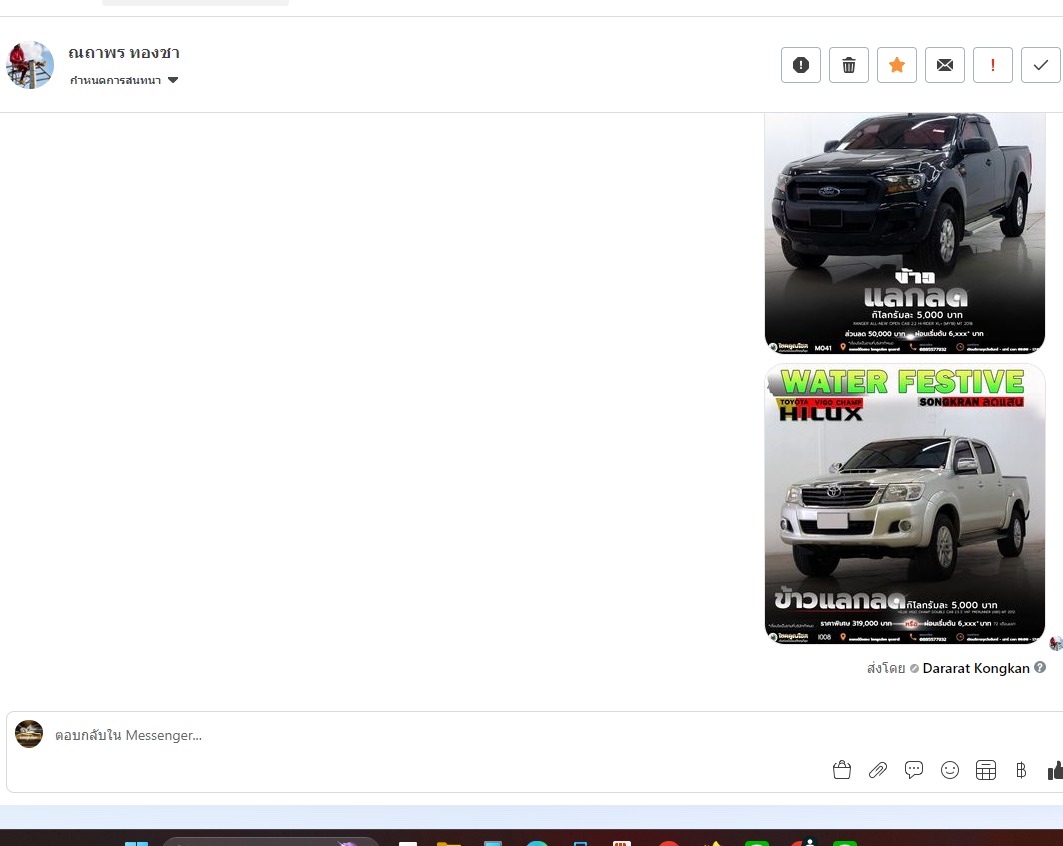Open the table/calendar grid icon in reply toolbar
This screenshot has height=846, width=1063.
[986, 770]
